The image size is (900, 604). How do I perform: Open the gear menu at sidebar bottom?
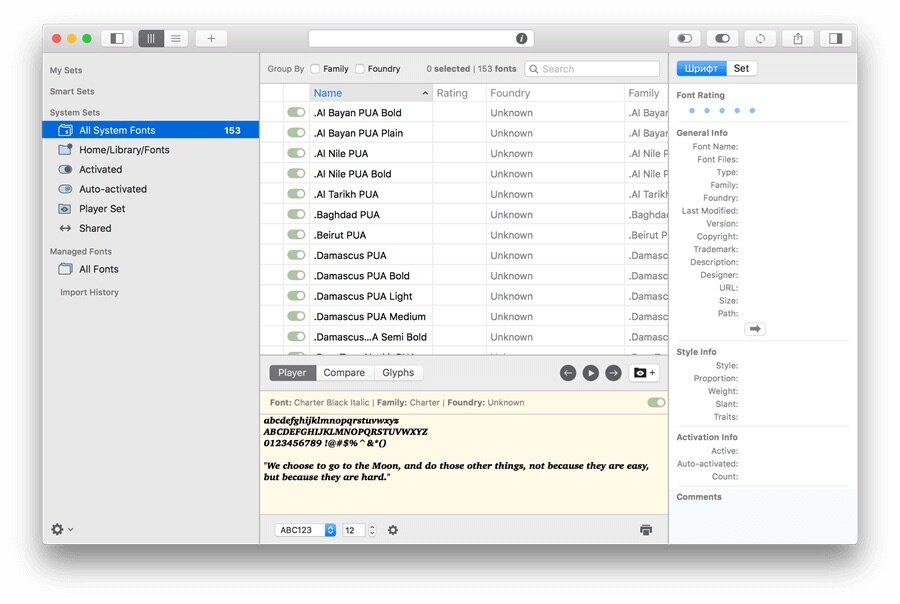point(61,529)
